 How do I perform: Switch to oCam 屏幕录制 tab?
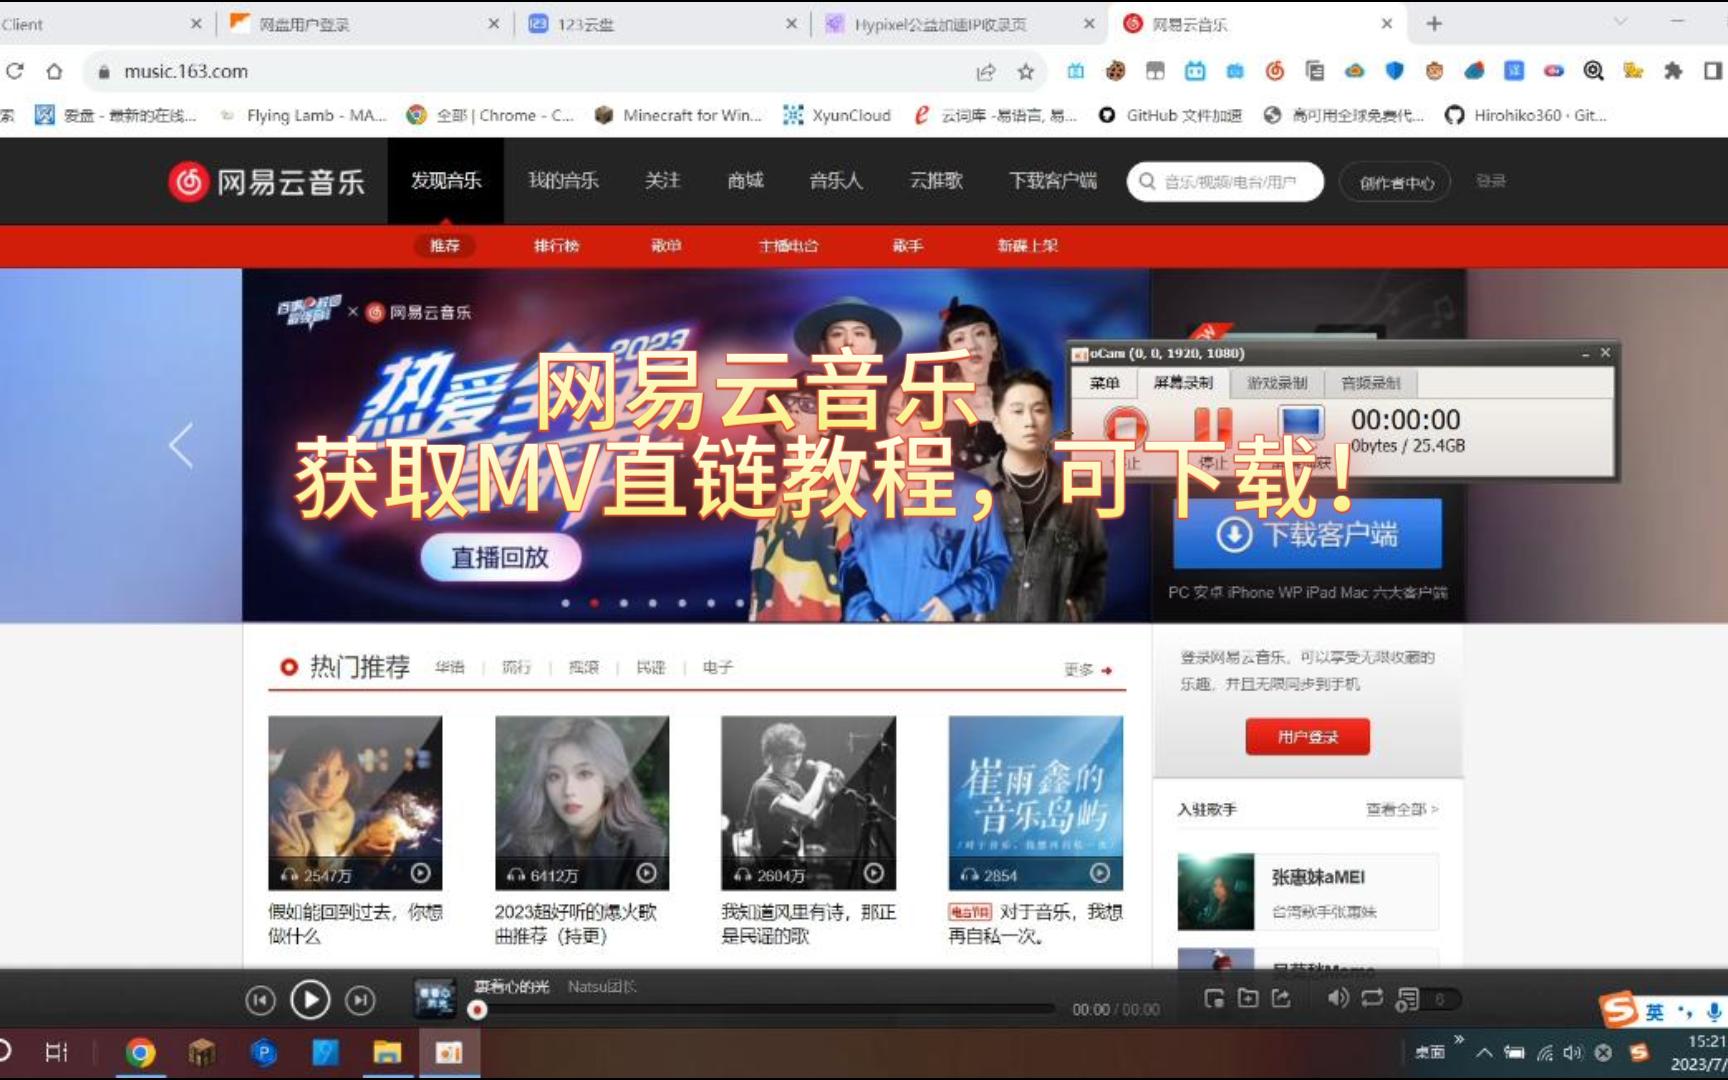click(x=1183, y=383)
